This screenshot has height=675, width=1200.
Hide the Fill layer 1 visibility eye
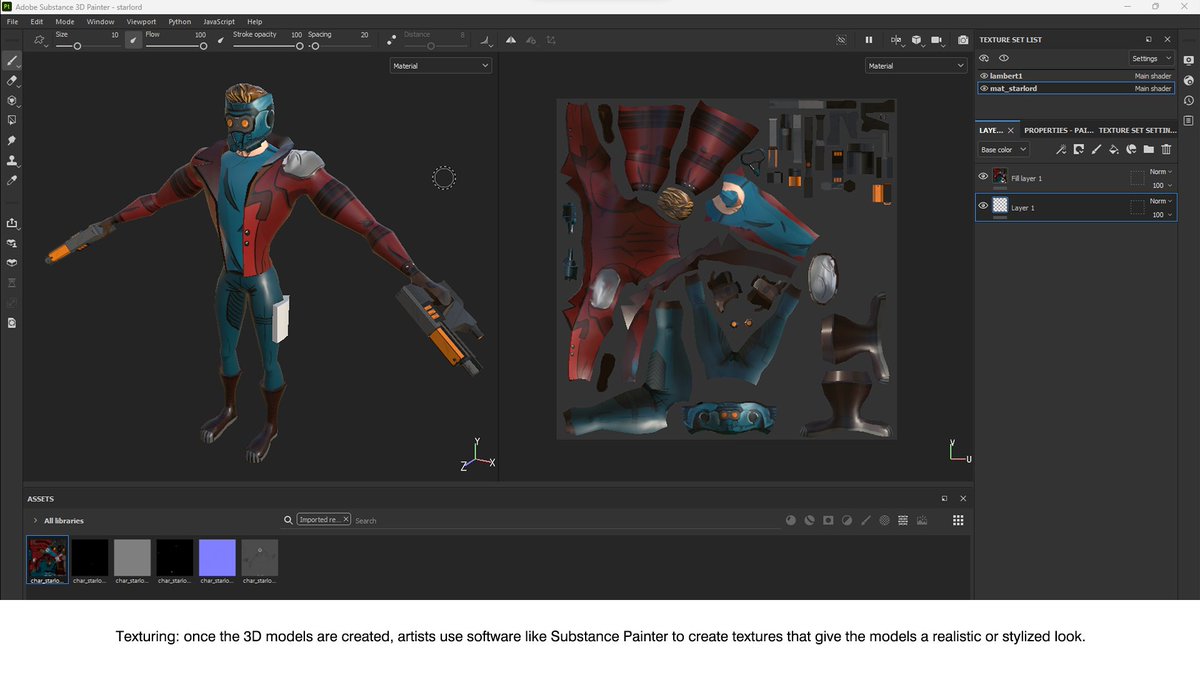(983, 177)
